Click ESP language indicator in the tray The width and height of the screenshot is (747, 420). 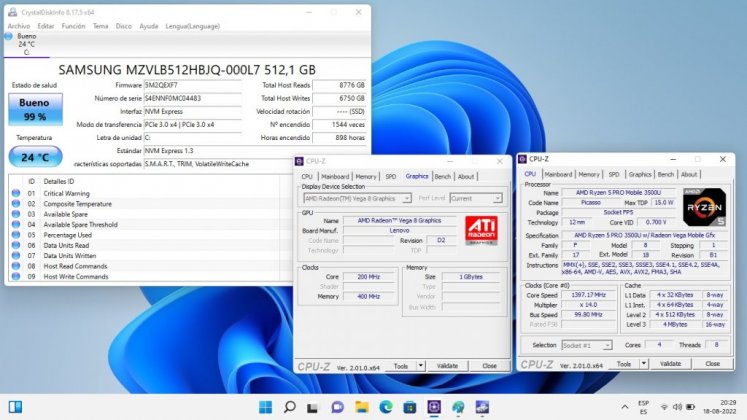point(644,407)
